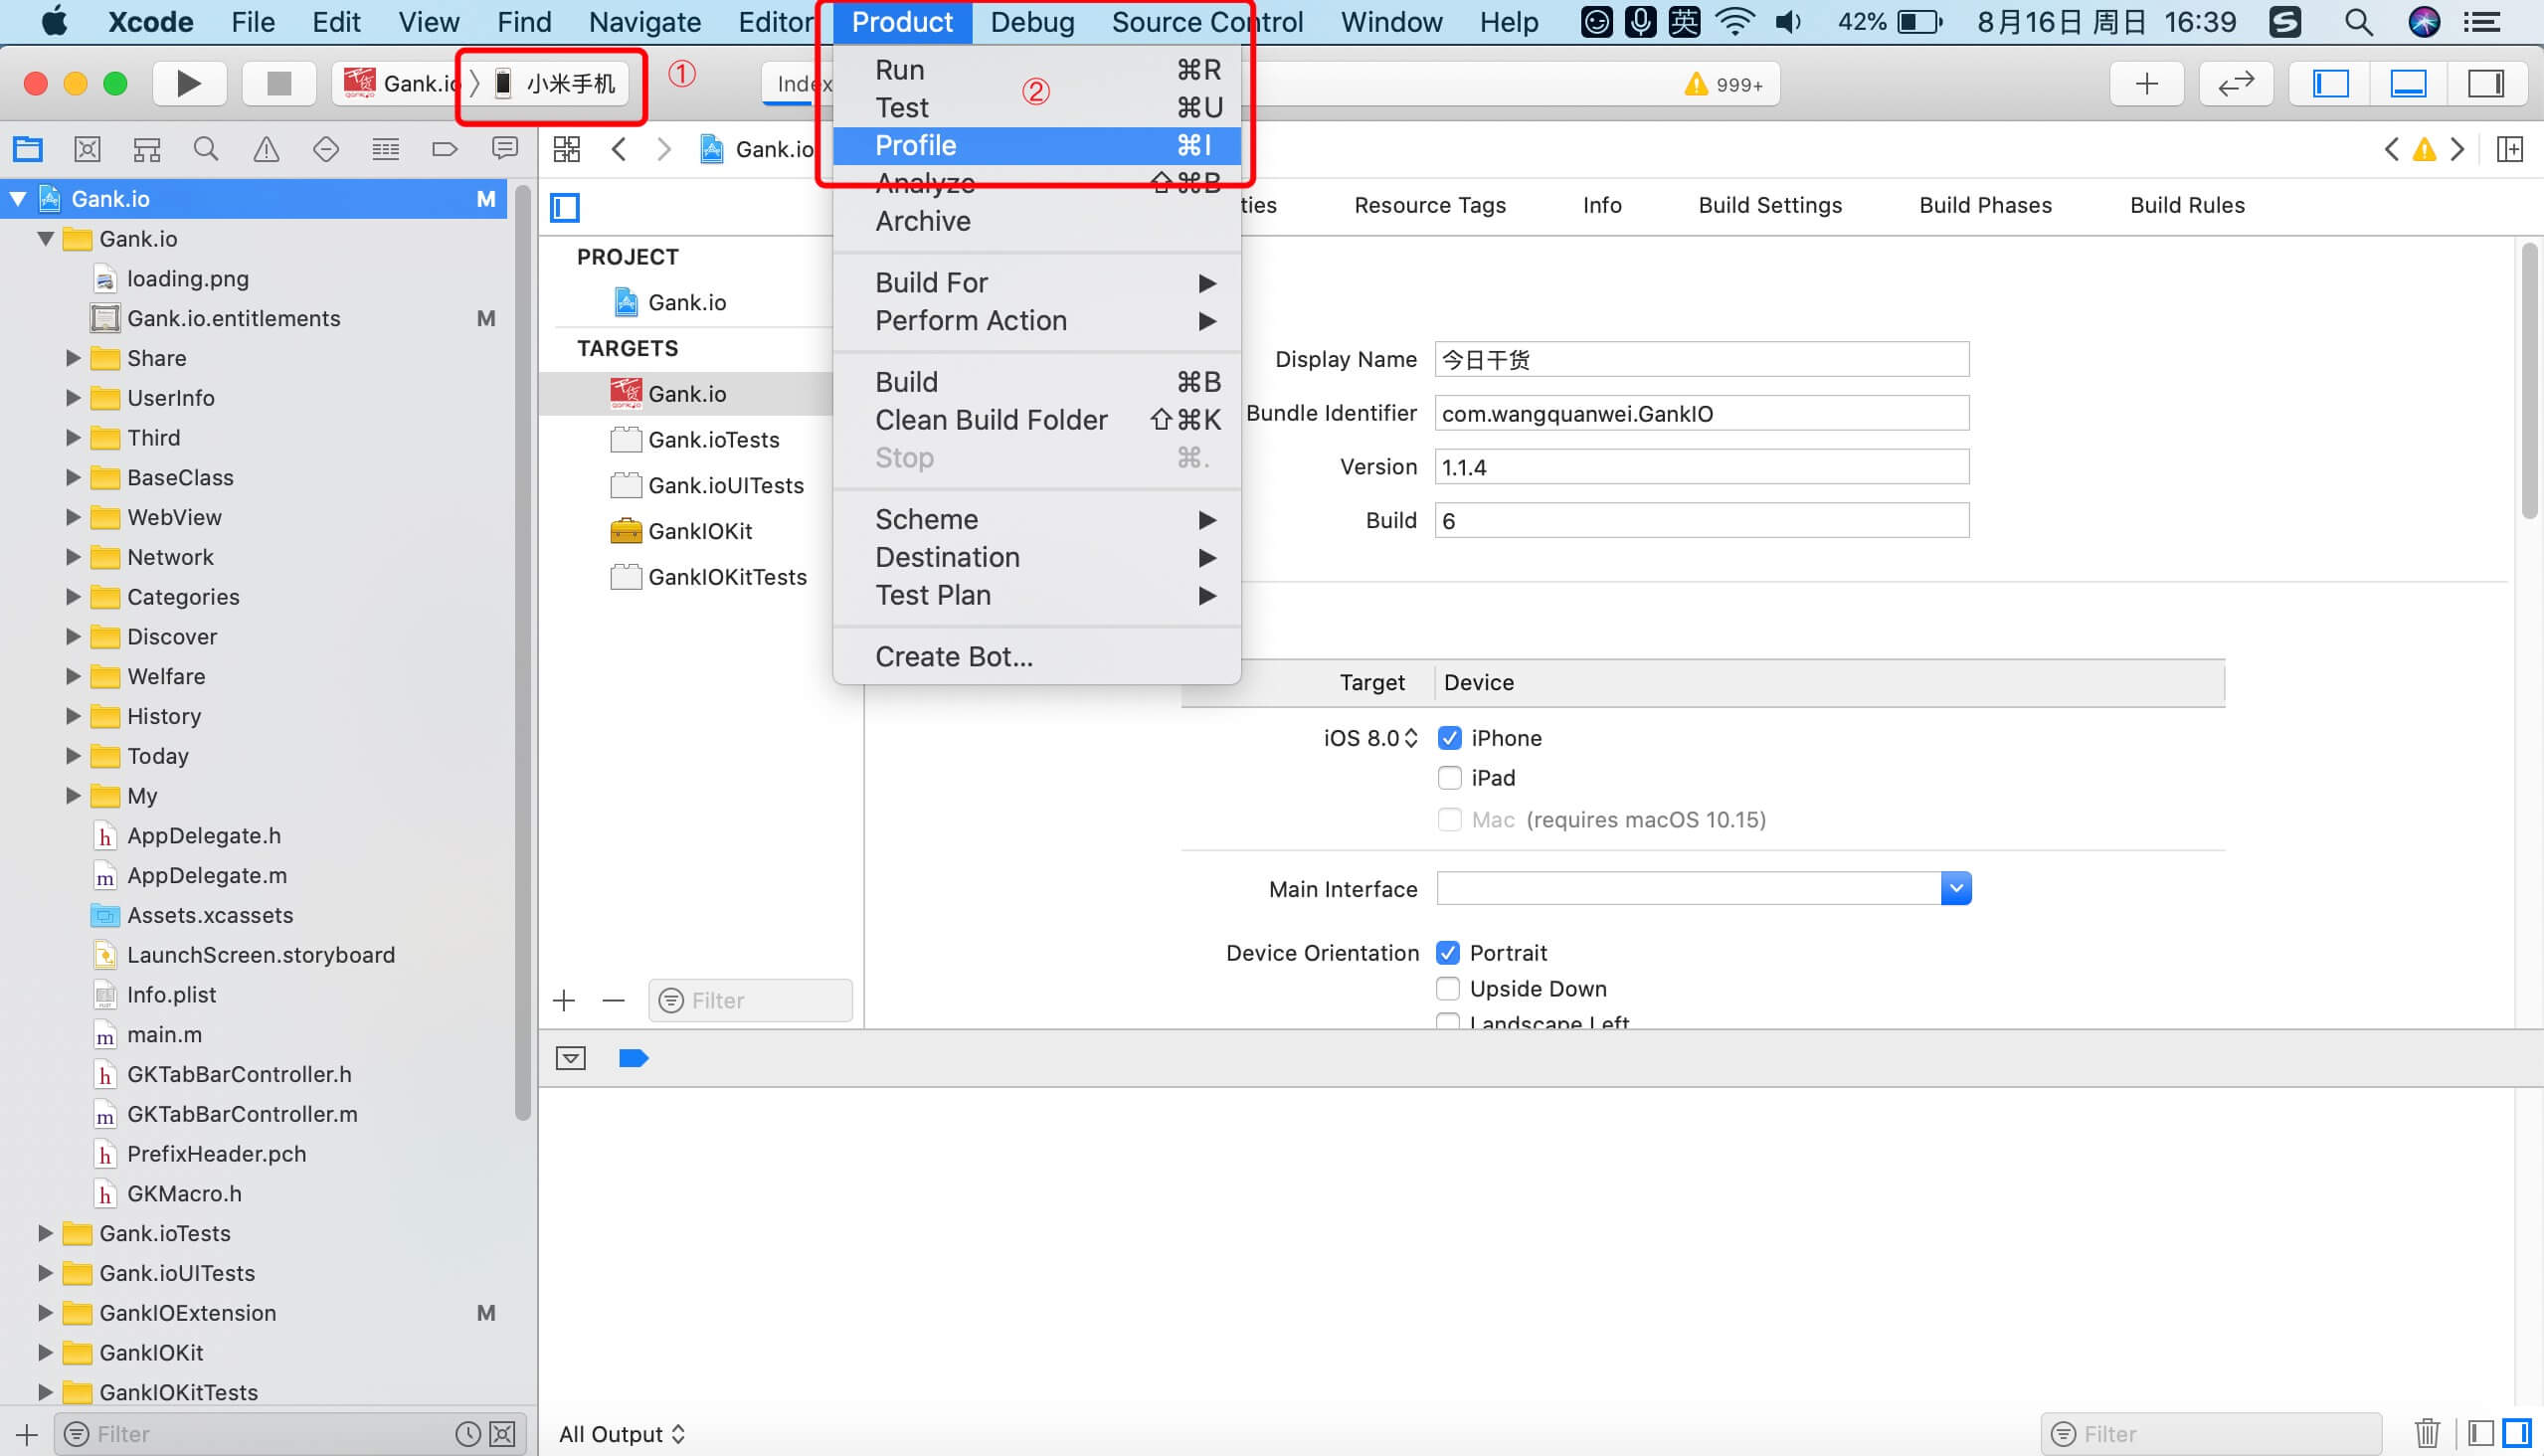Open the Issue navigator warning triangle icon
2544x1456 pixels.
point(266,148)
